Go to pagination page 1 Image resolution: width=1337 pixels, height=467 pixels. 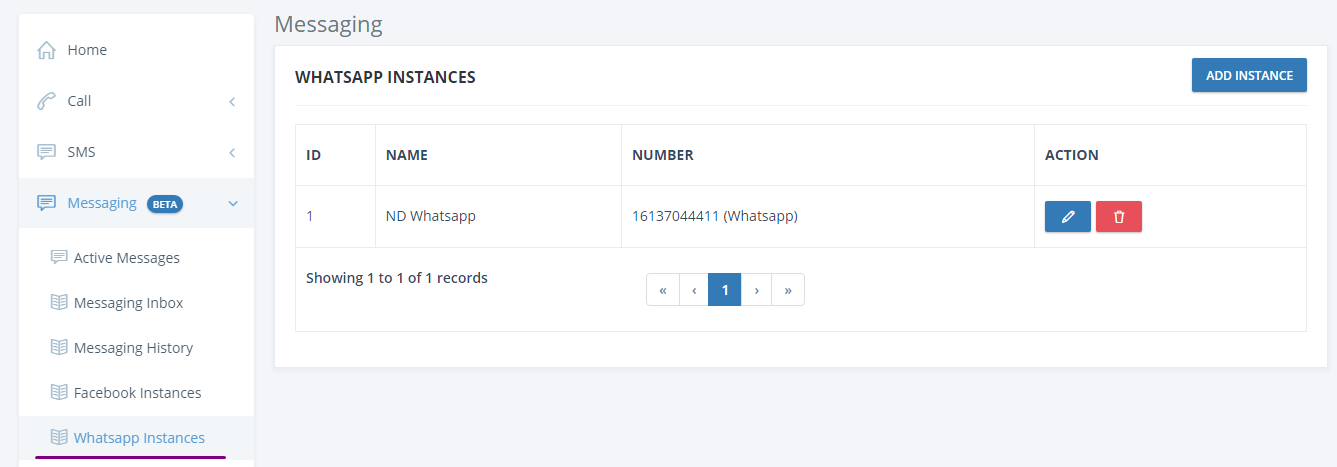tap(725, 290)
